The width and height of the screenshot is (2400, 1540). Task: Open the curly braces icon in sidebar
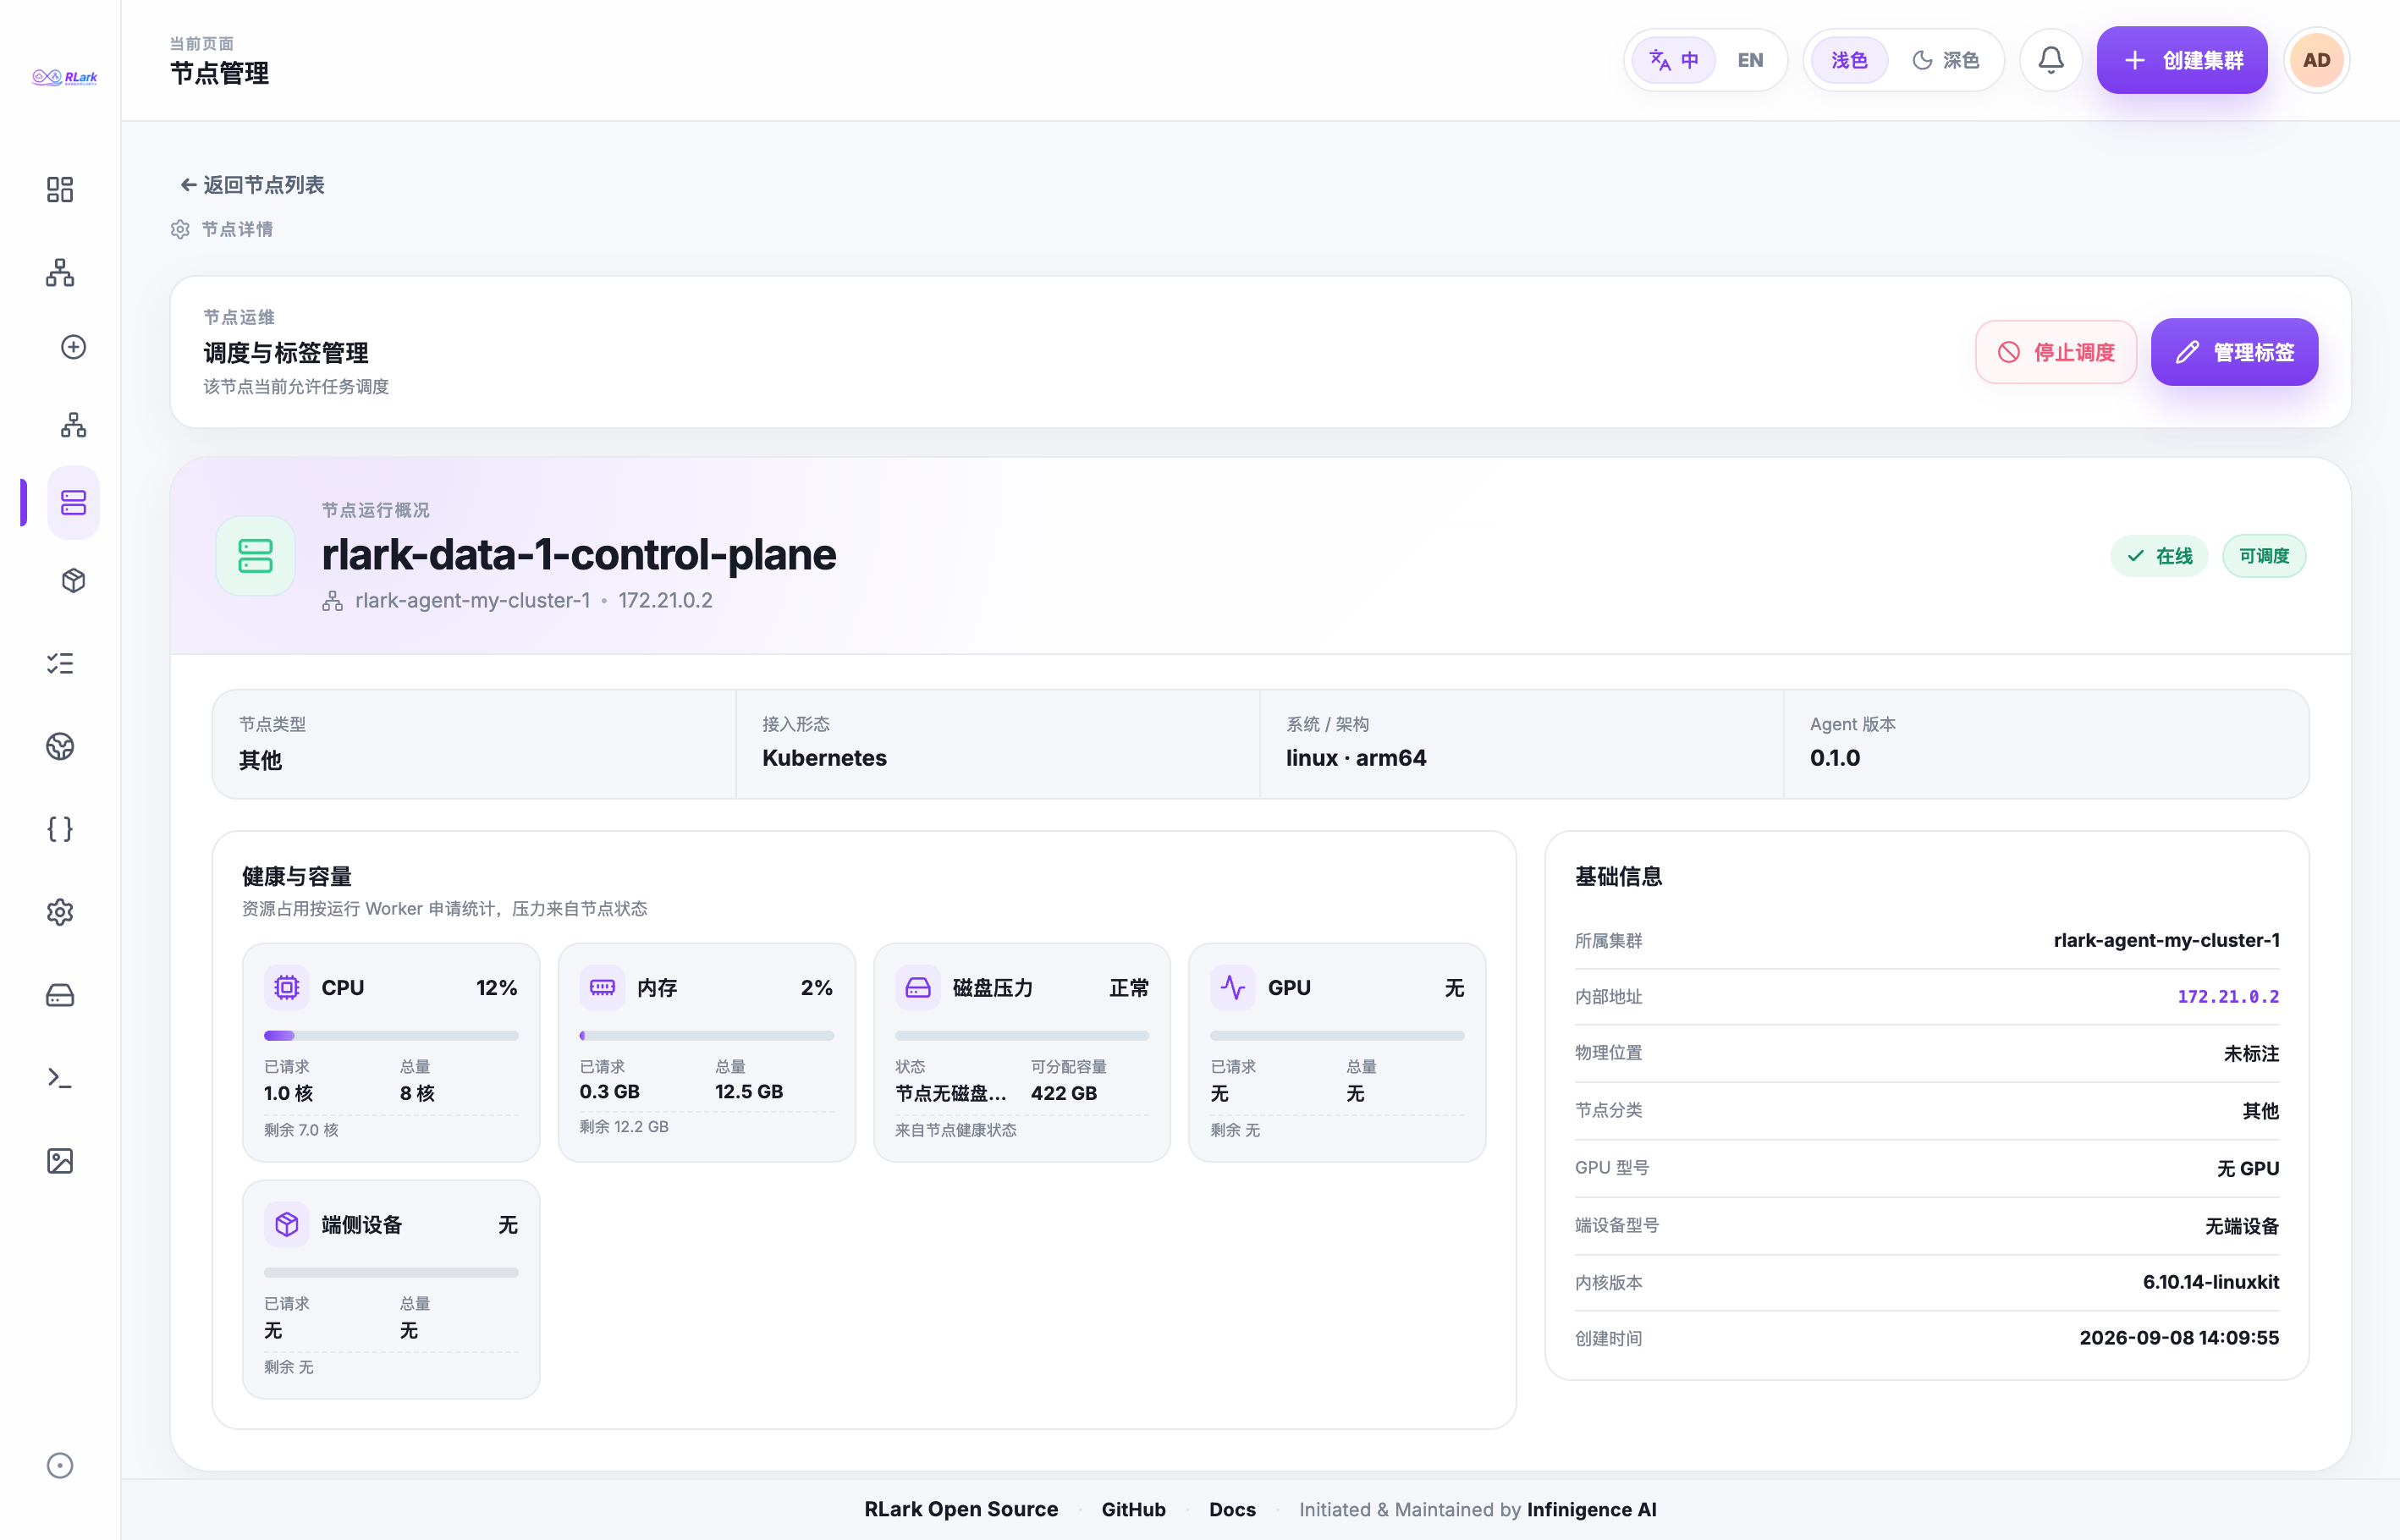tap(60, 829)
